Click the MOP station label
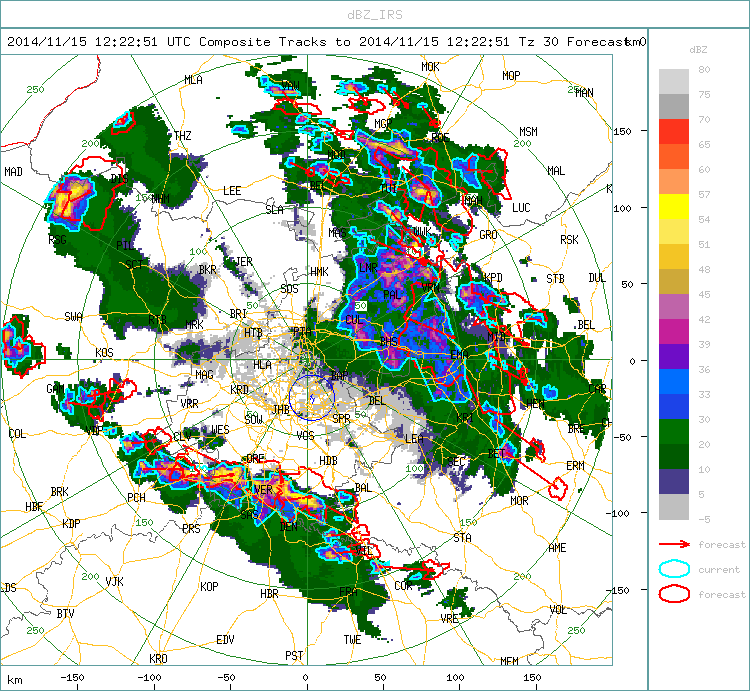The height and width of the screenshot is (691, 750). [x=511, y=76]
